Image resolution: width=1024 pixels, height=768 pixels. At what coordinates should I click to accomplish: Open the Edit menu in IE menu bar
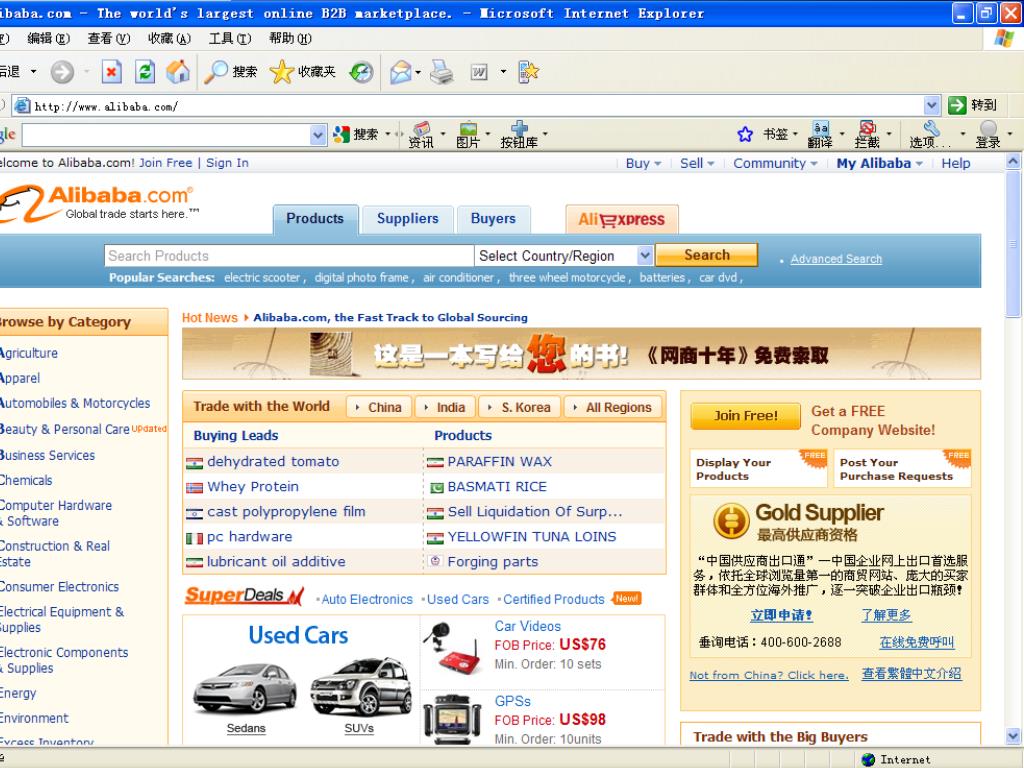click(x=48, y=39)
